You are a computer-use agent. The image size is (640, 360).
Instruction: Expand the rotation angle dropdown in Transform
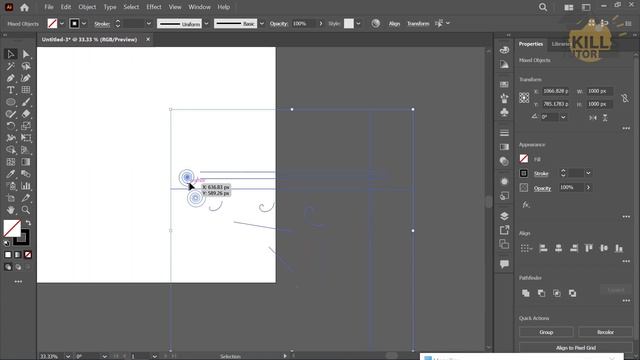563,117
